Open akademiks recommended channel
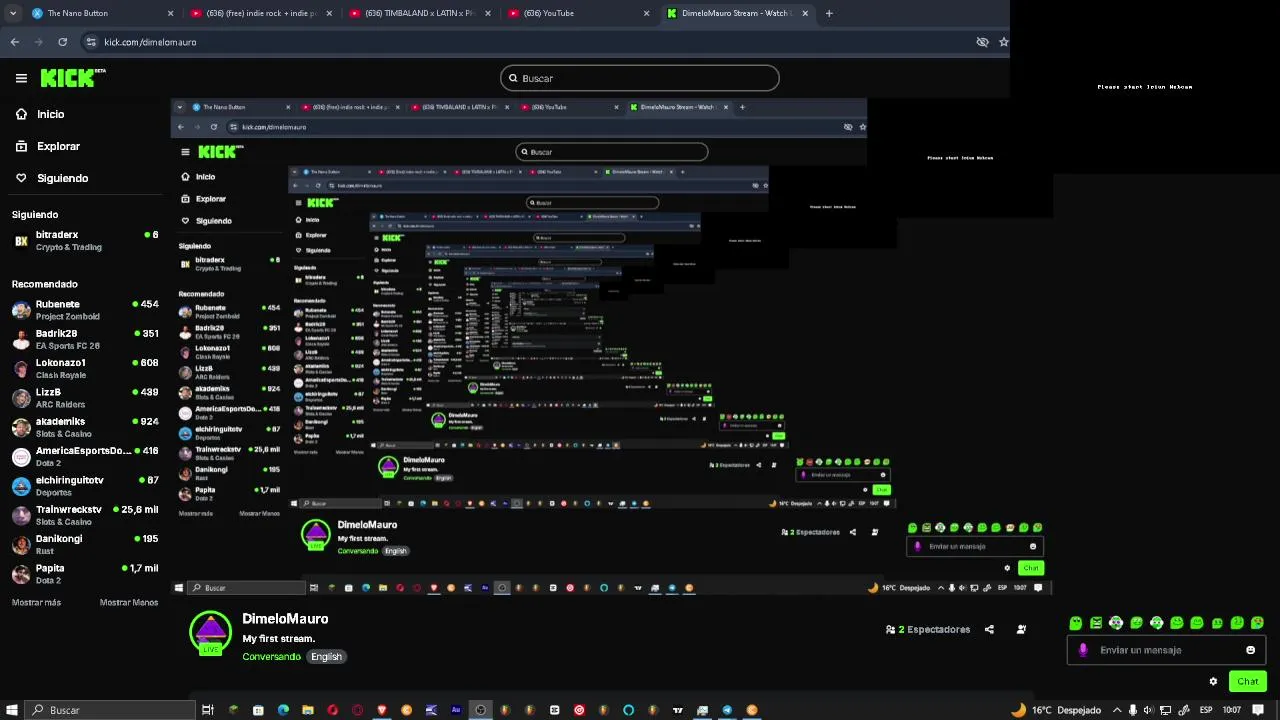Viewport: 1280px width, 720px height. click(x=85, y=427)
